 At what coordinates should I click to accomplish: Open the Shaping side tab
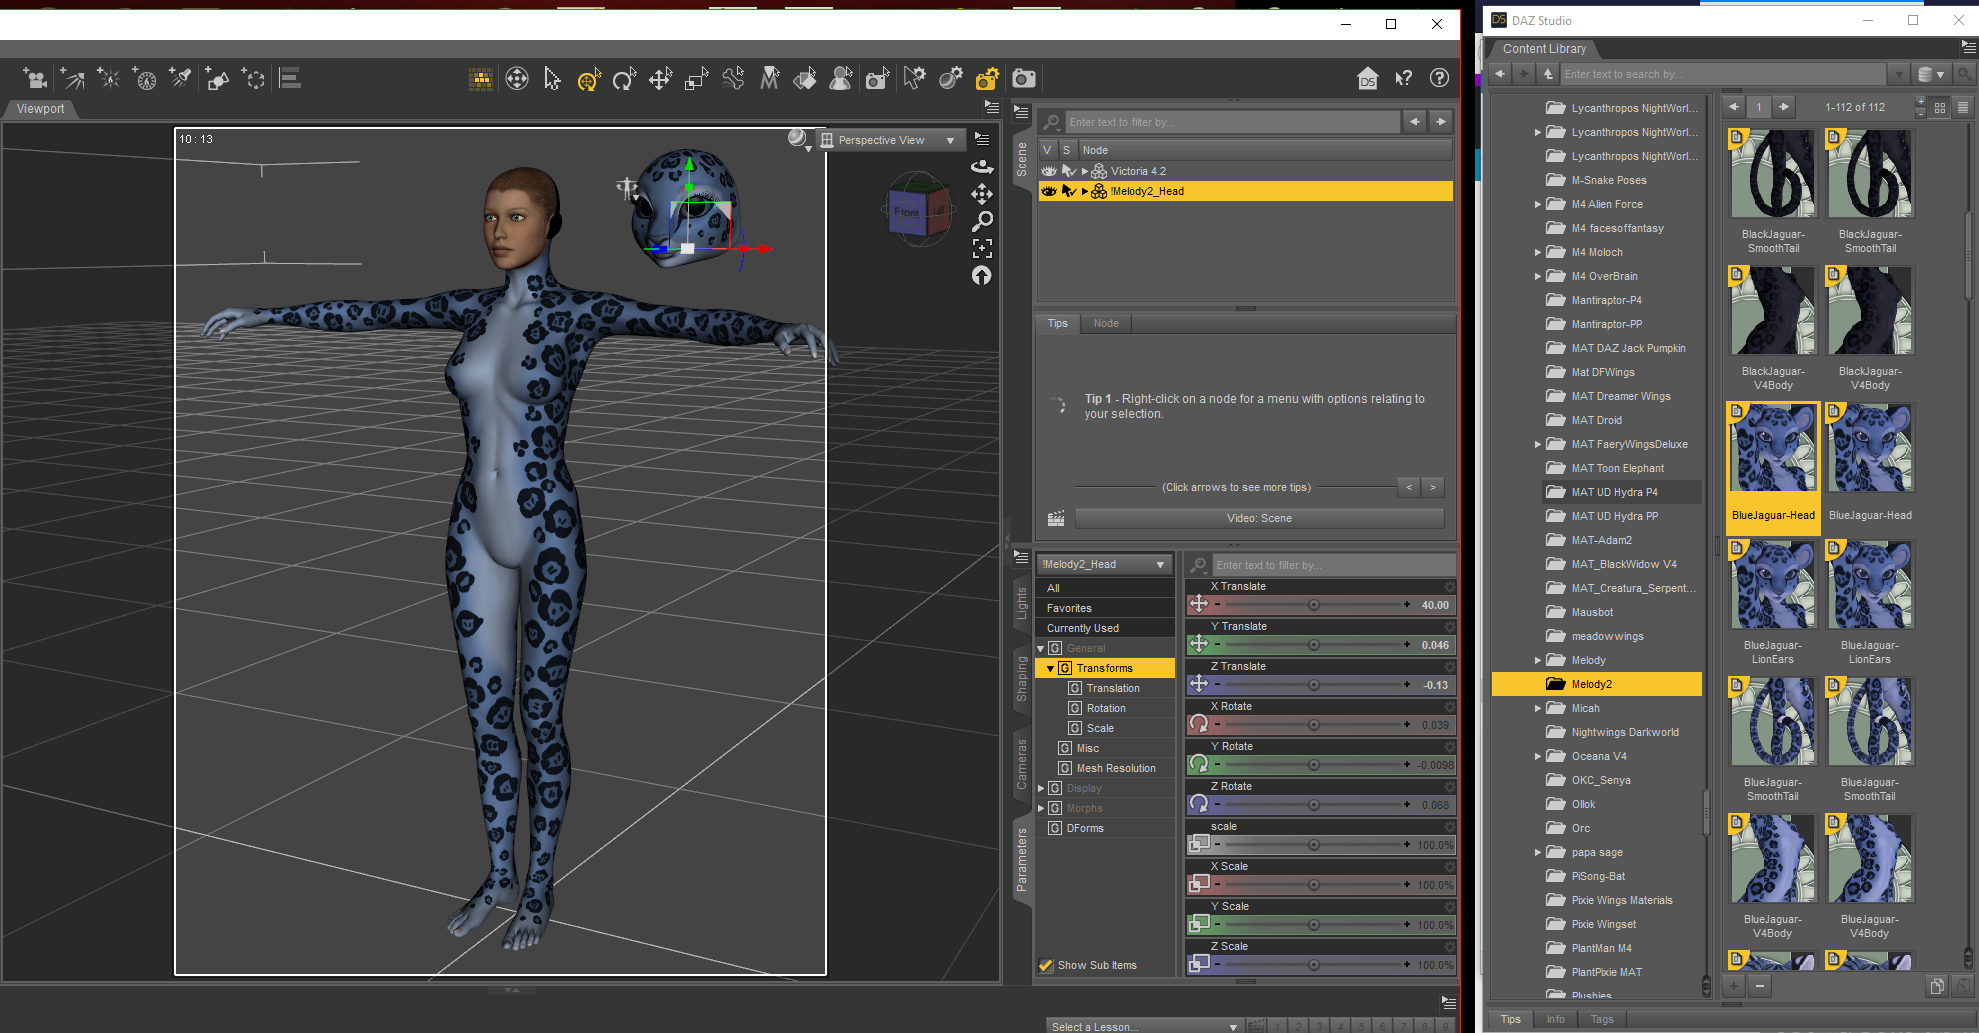(x=1022, y=679)
